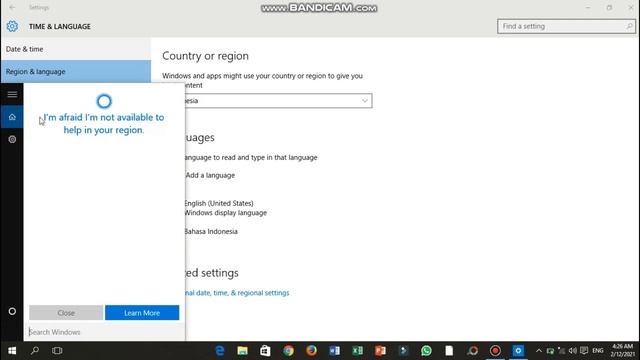Open Microsoft Store from taskbar
The width and height of the screenshot is (640, 360).
(x=265, y=351)
